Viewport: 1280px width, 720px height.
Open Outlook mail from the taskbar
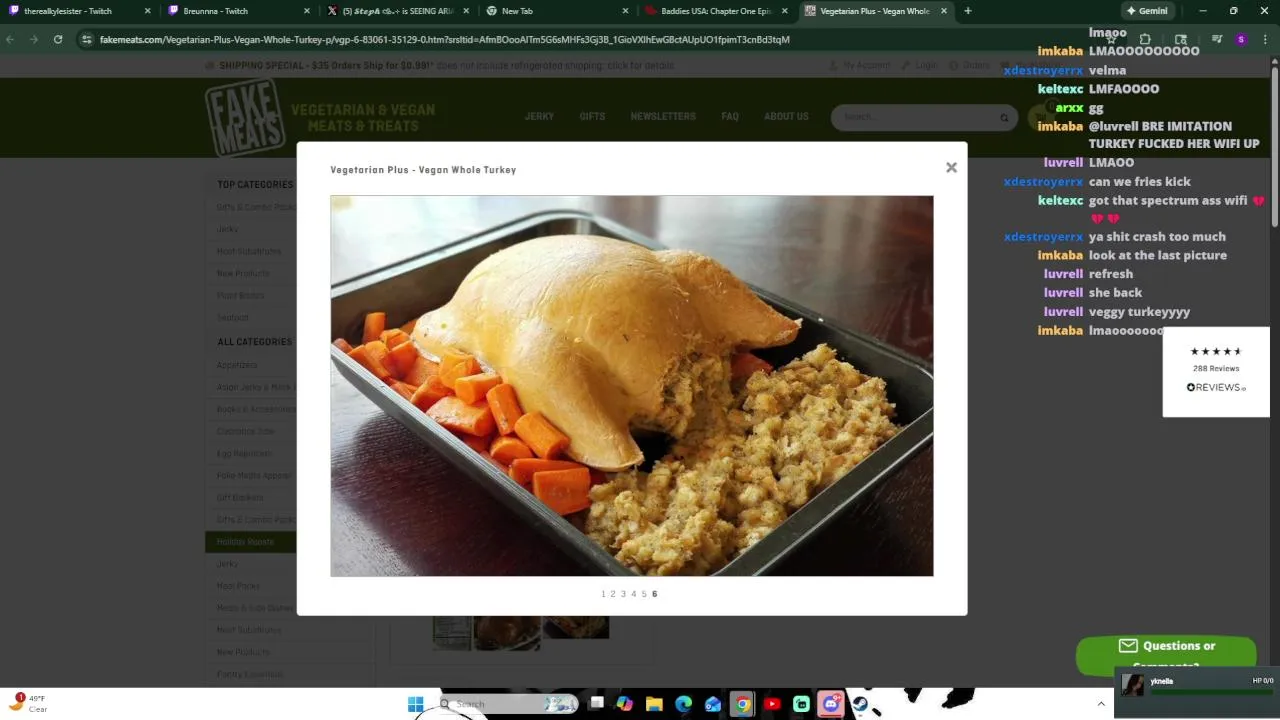pos(713,704)
